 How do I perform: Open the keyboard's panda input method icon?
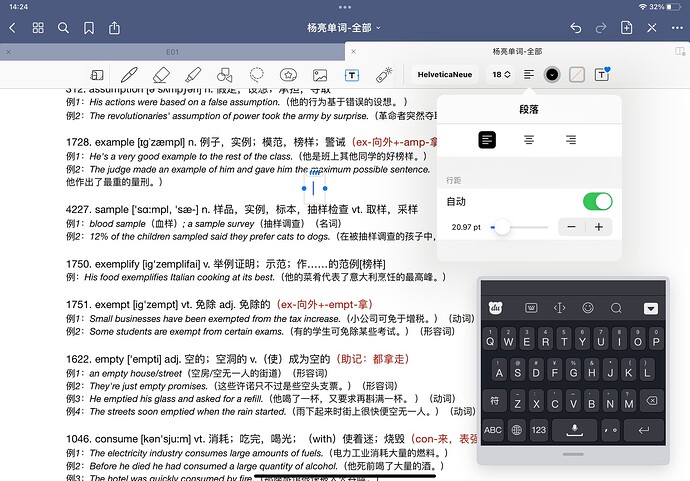tap(495, 308)
